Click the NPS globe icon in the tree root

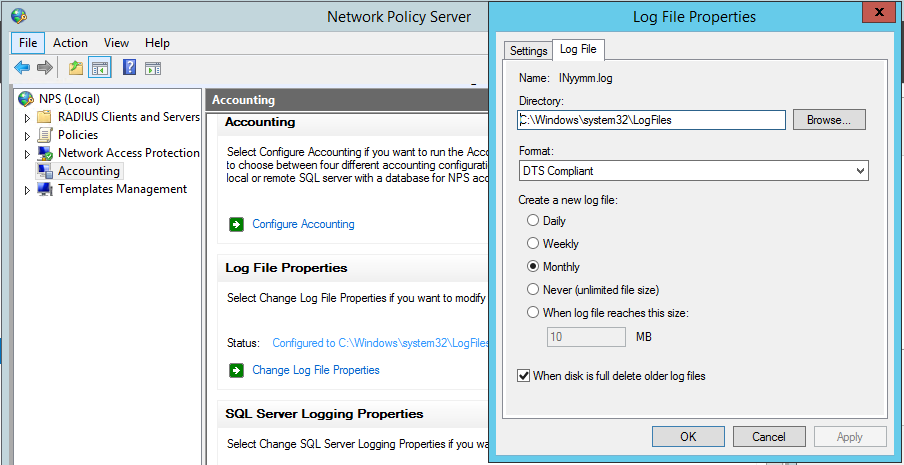[26, 99]
